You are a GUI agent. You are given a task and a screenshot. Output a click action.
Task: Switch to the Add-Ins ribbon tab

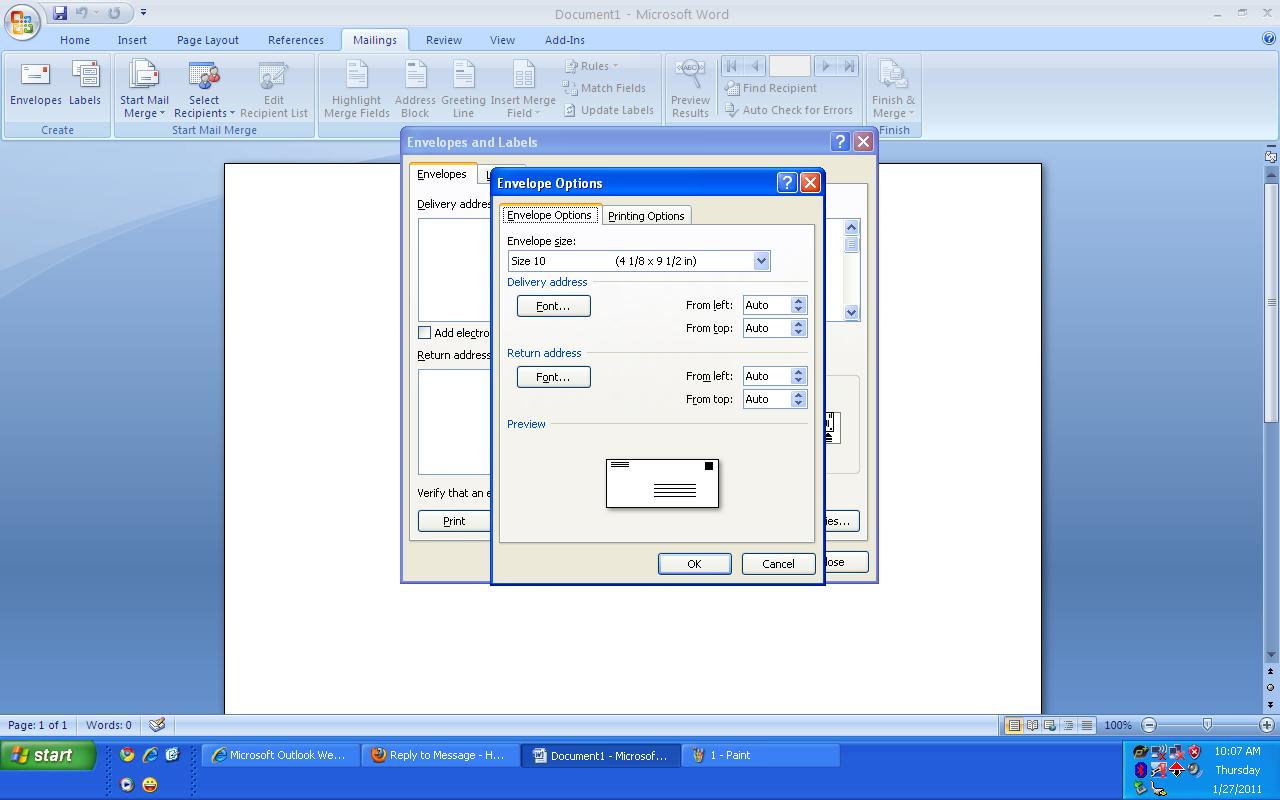(565, 40)
